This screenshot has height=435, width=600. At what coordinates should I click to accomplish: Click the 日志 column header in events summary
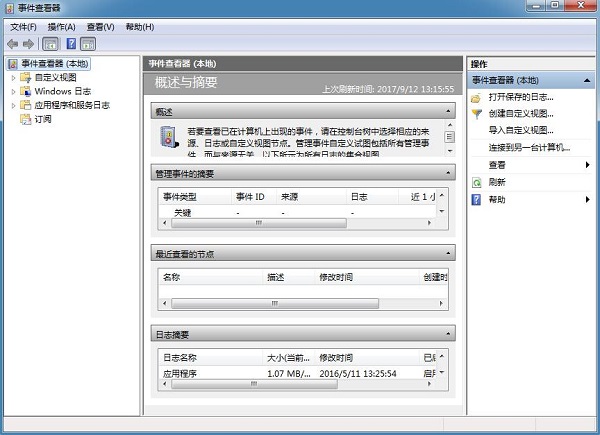click(372, 197)
